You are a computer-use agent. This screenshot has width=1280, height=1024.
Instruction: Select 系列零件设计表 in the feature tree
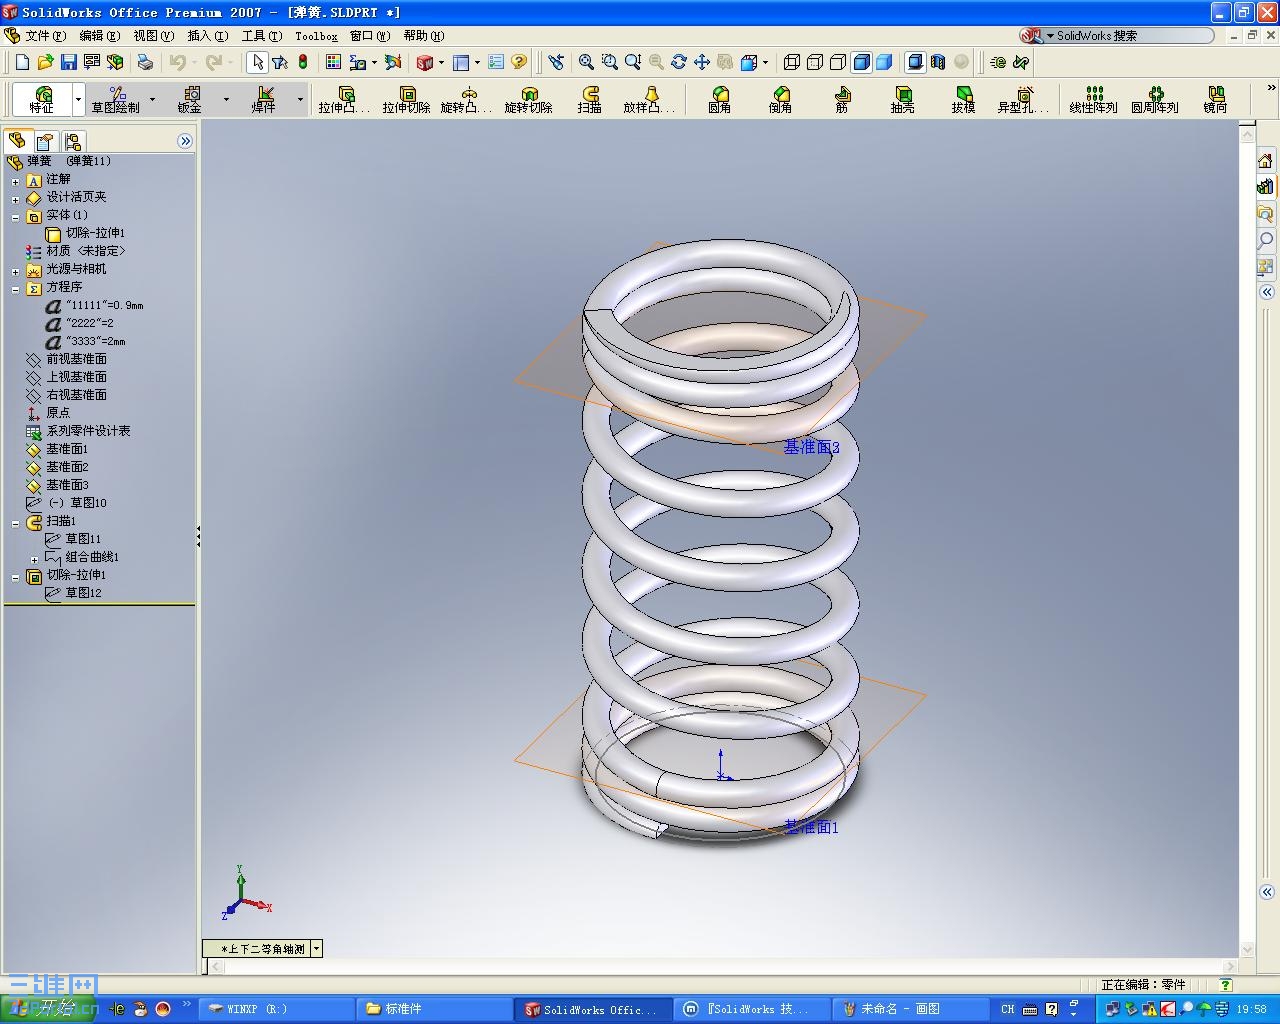(x=88, y=431)
